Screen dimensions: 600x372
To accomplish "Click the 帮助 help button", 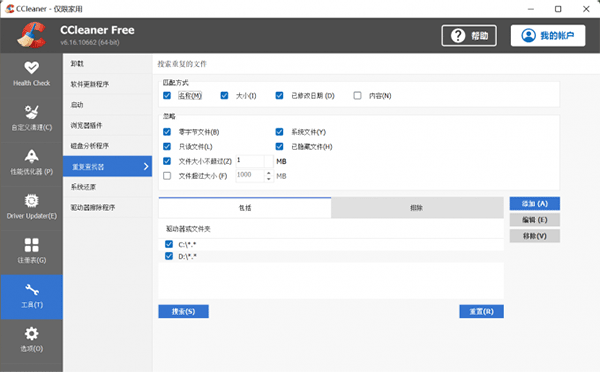I will coord(469,36).
